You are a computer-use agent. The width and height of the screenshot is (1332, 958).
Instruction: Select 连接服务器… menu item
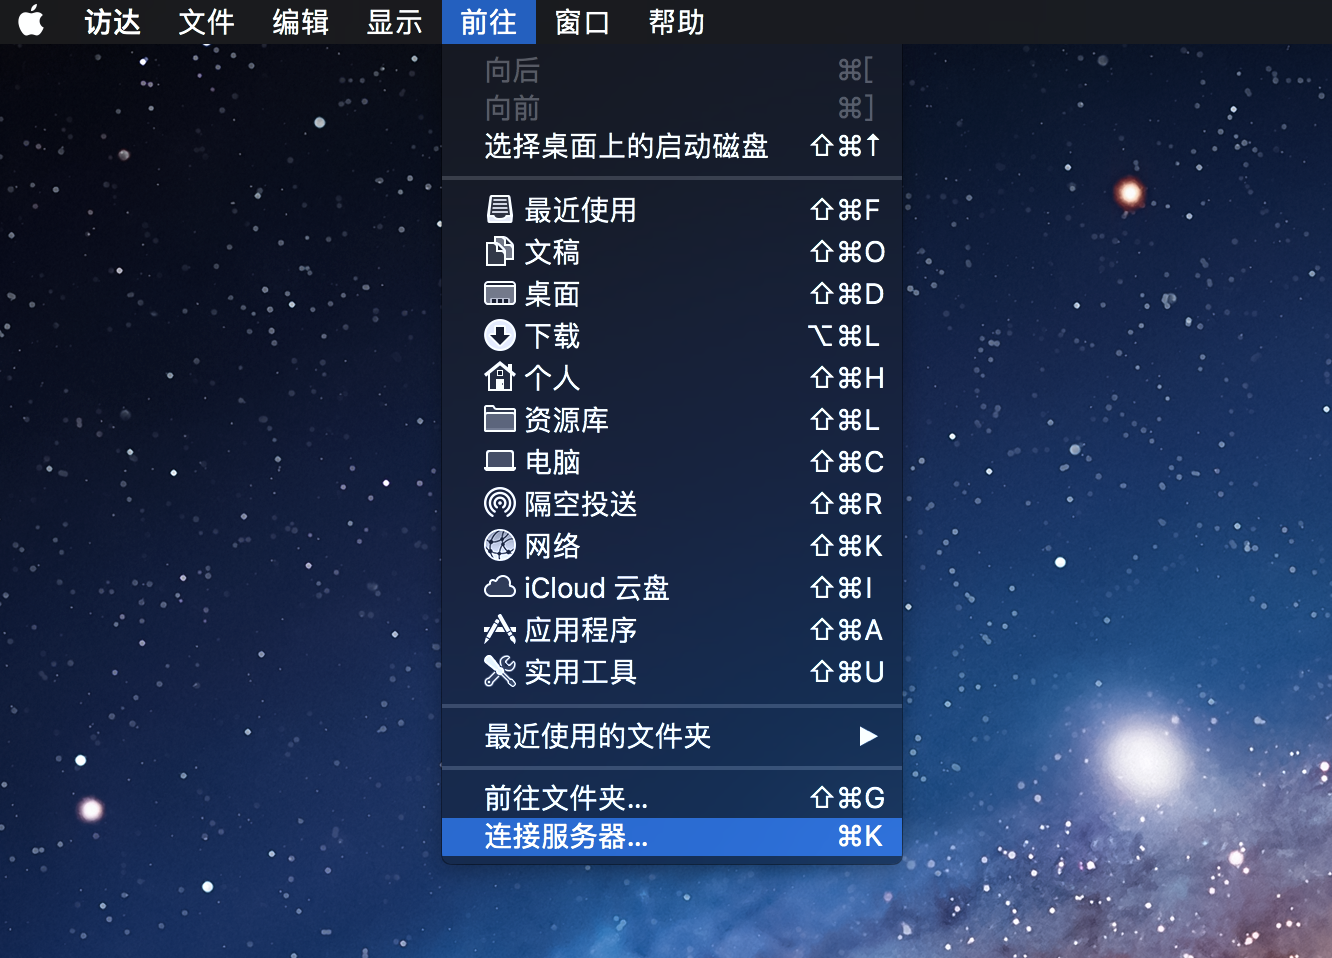click(x=672, y=836)
